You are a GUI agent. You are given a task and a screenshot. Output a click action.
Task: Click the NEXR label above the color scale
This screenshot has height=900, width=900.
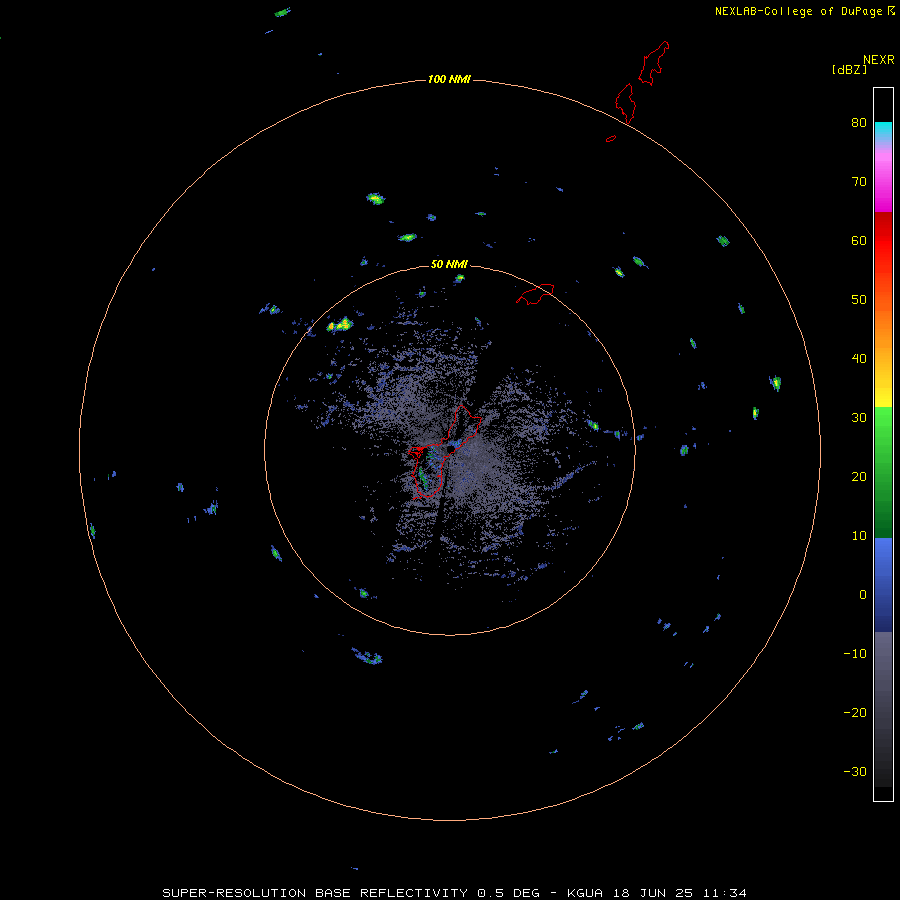point(878,60)
